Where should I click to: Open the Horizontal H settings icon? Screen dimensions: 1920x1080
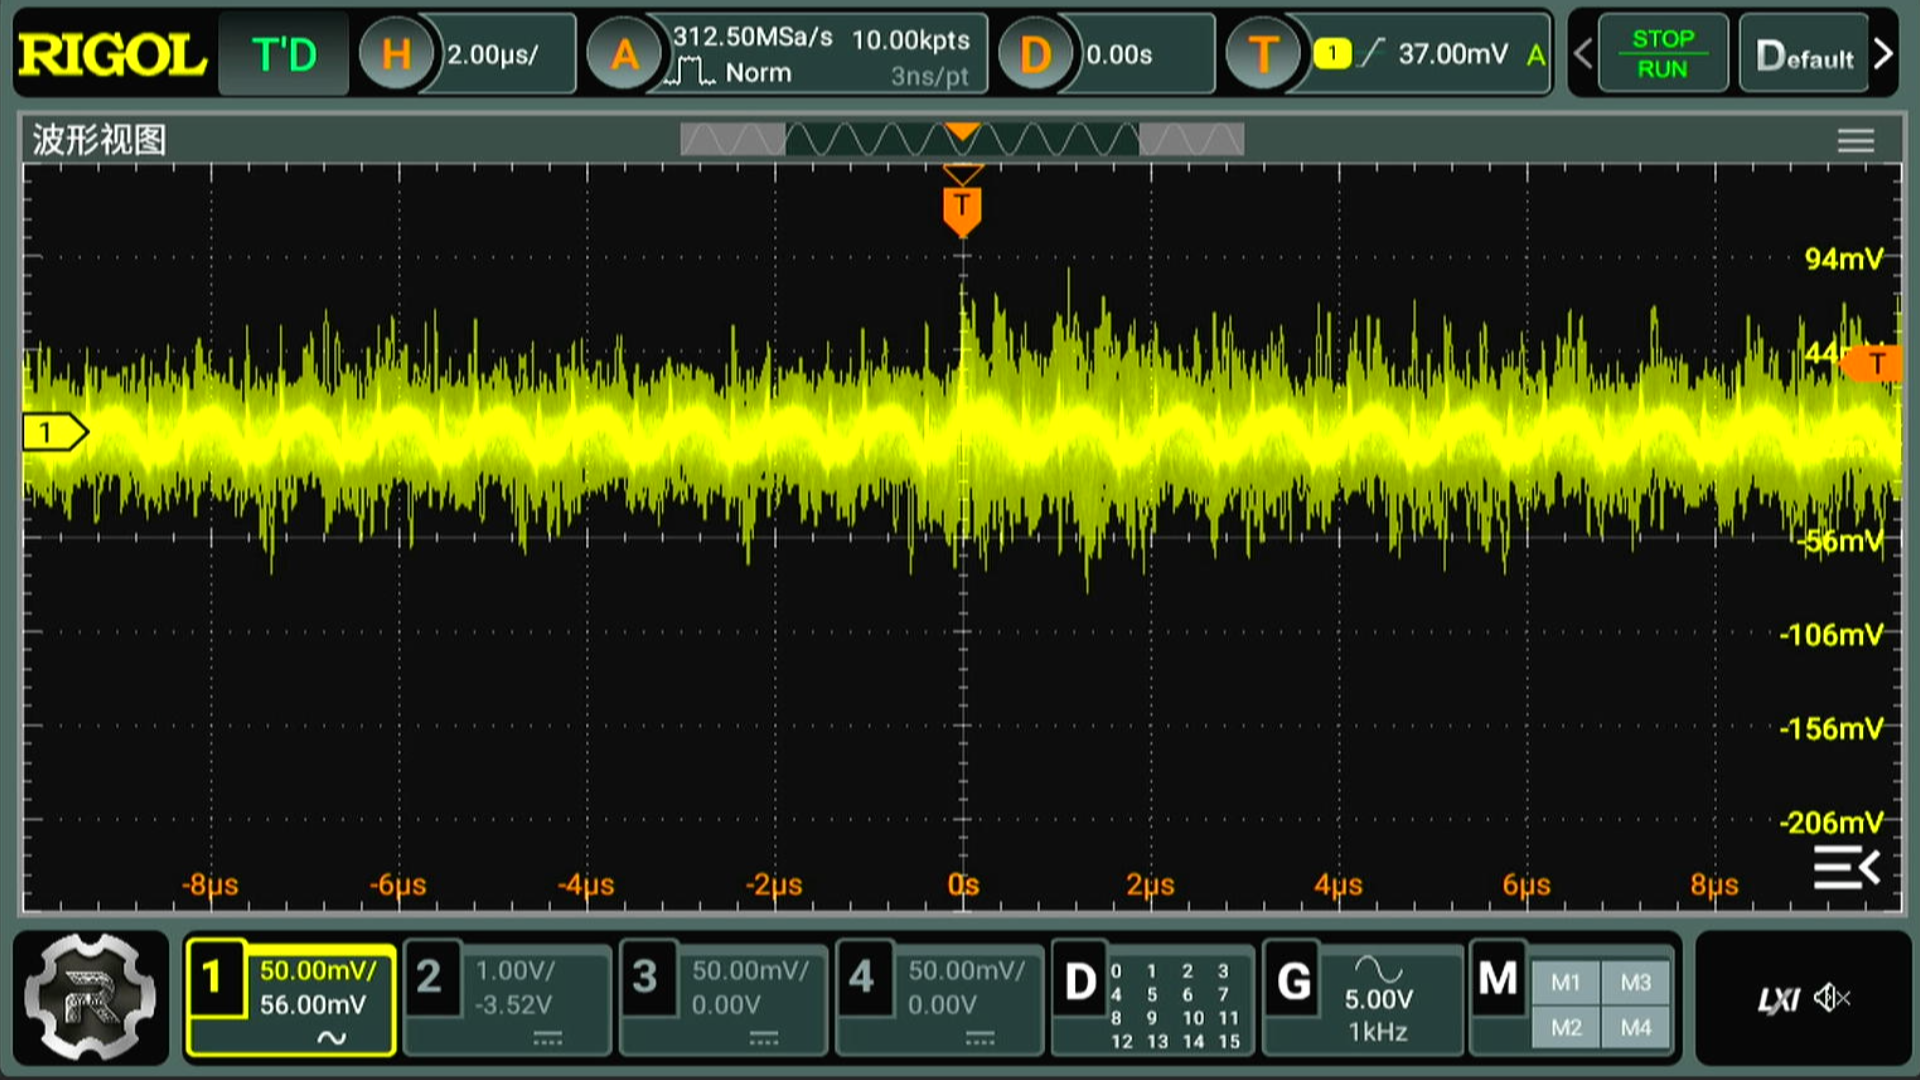coord(396,54)
